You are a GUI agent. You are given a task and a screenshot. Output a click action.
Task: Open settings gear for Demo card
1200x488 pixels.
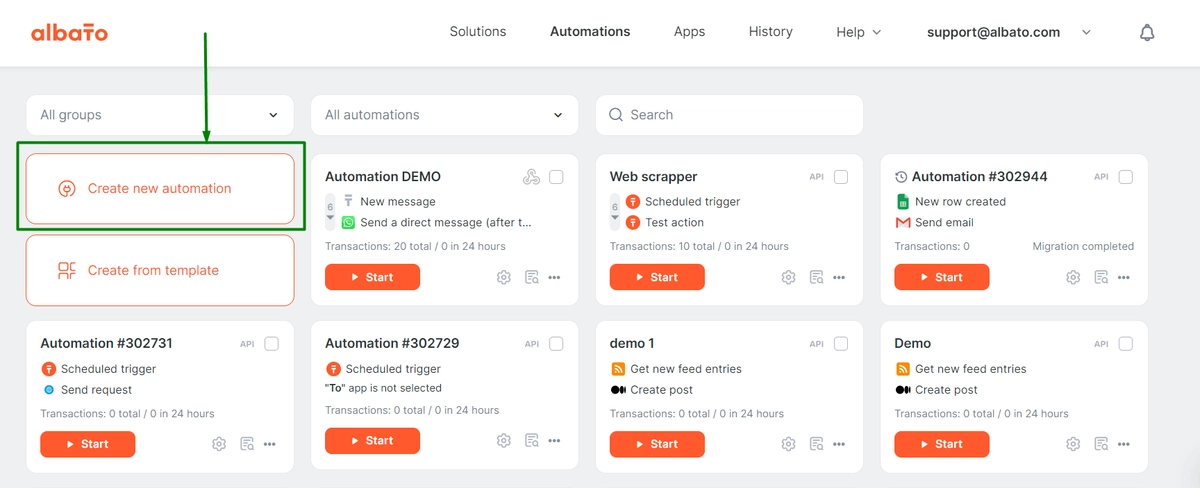1073,444
